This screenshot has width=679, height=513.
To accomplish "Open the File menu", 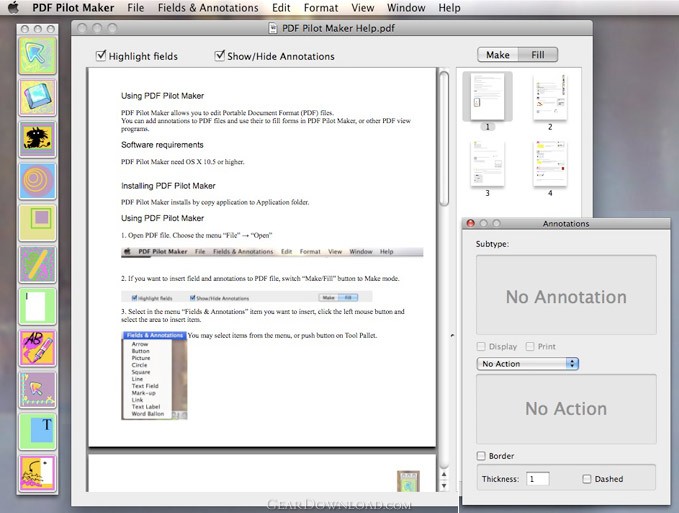I will pos(136,8).
